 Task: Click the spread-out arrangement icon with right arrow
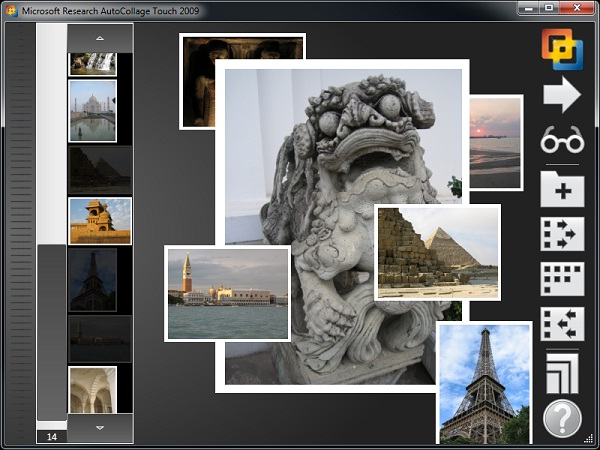[x=562, y=234]
